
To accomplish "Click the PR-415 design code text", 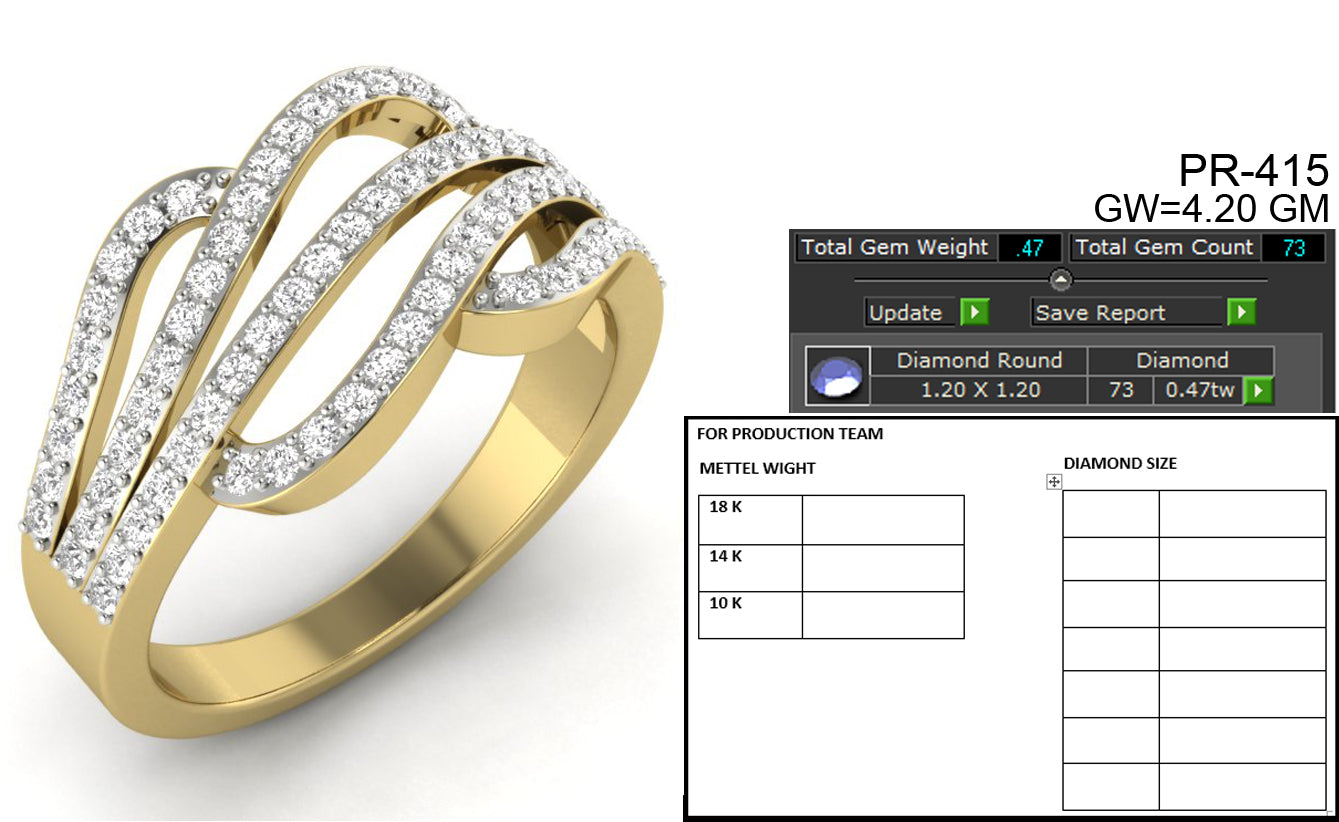I will click(x=1253, y=171).
